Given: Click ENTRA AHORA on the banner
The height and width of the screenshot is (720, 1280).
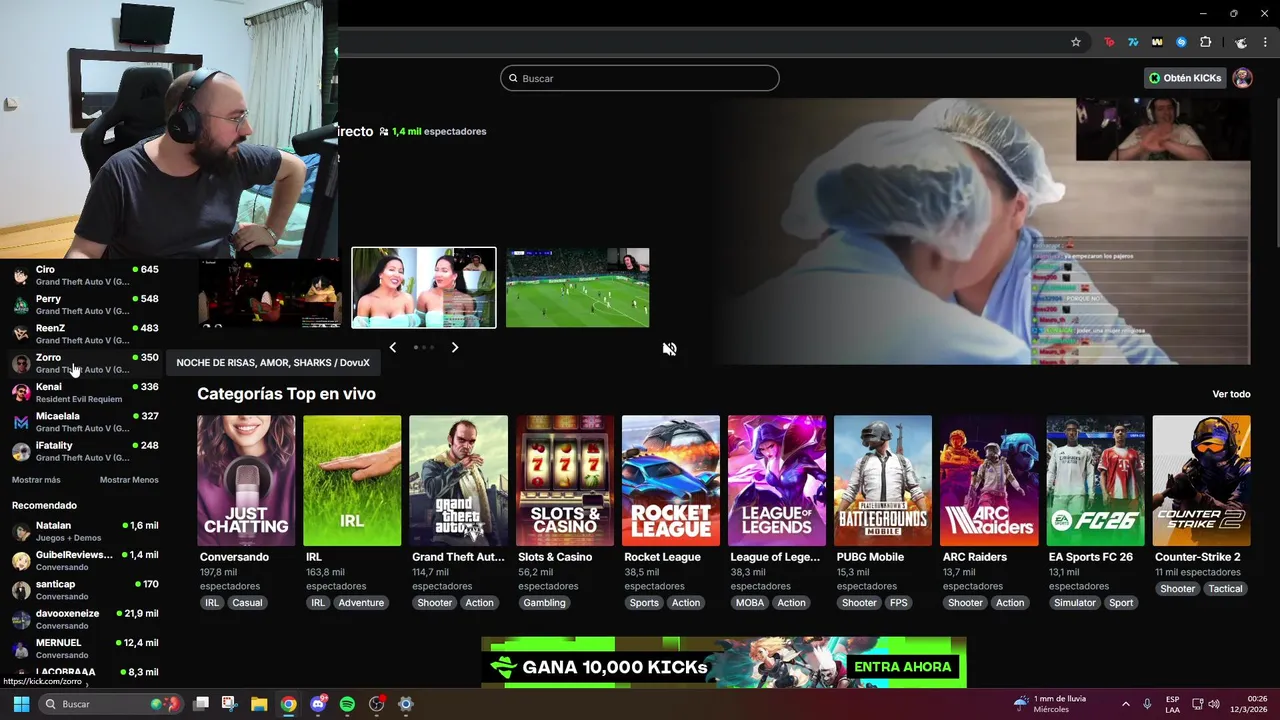Looking at the screenshot, I should click(x=902, y=667).
